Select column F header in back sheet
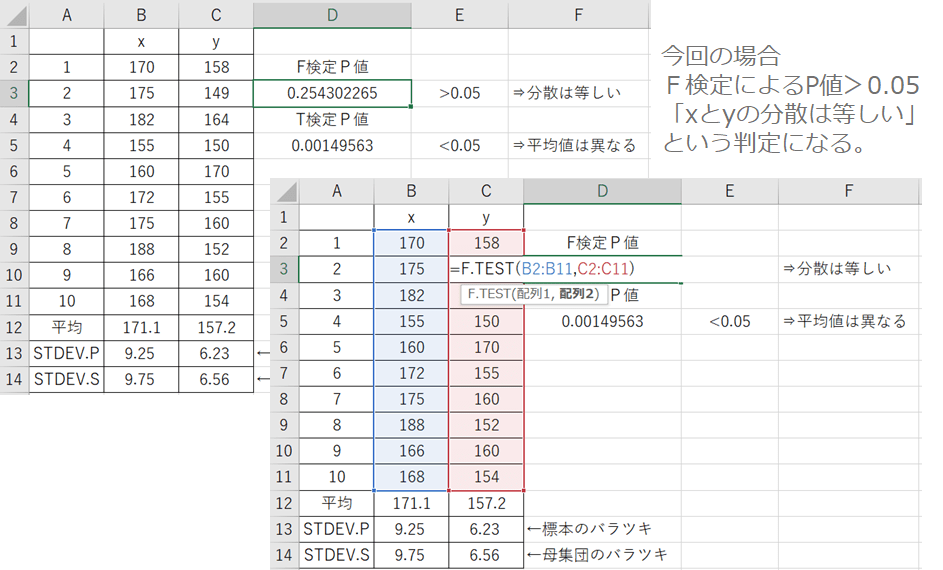This screenshot has height=570, width=943. 579,15
